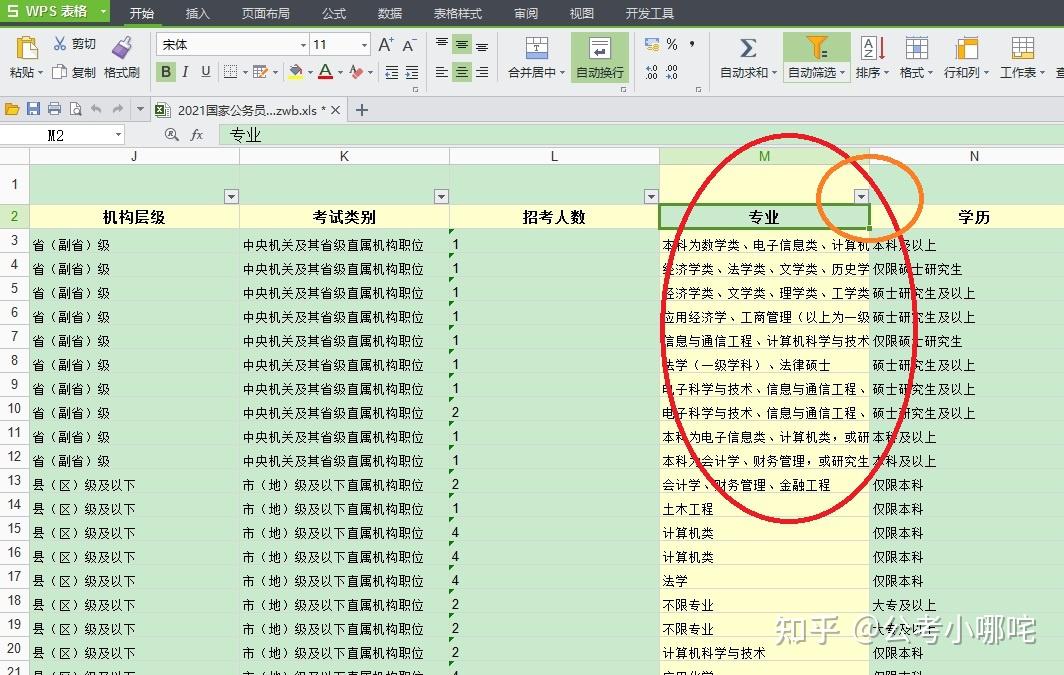Apply currency number format icon
This screenshot has width=1064, height=675.
(652, 45)
